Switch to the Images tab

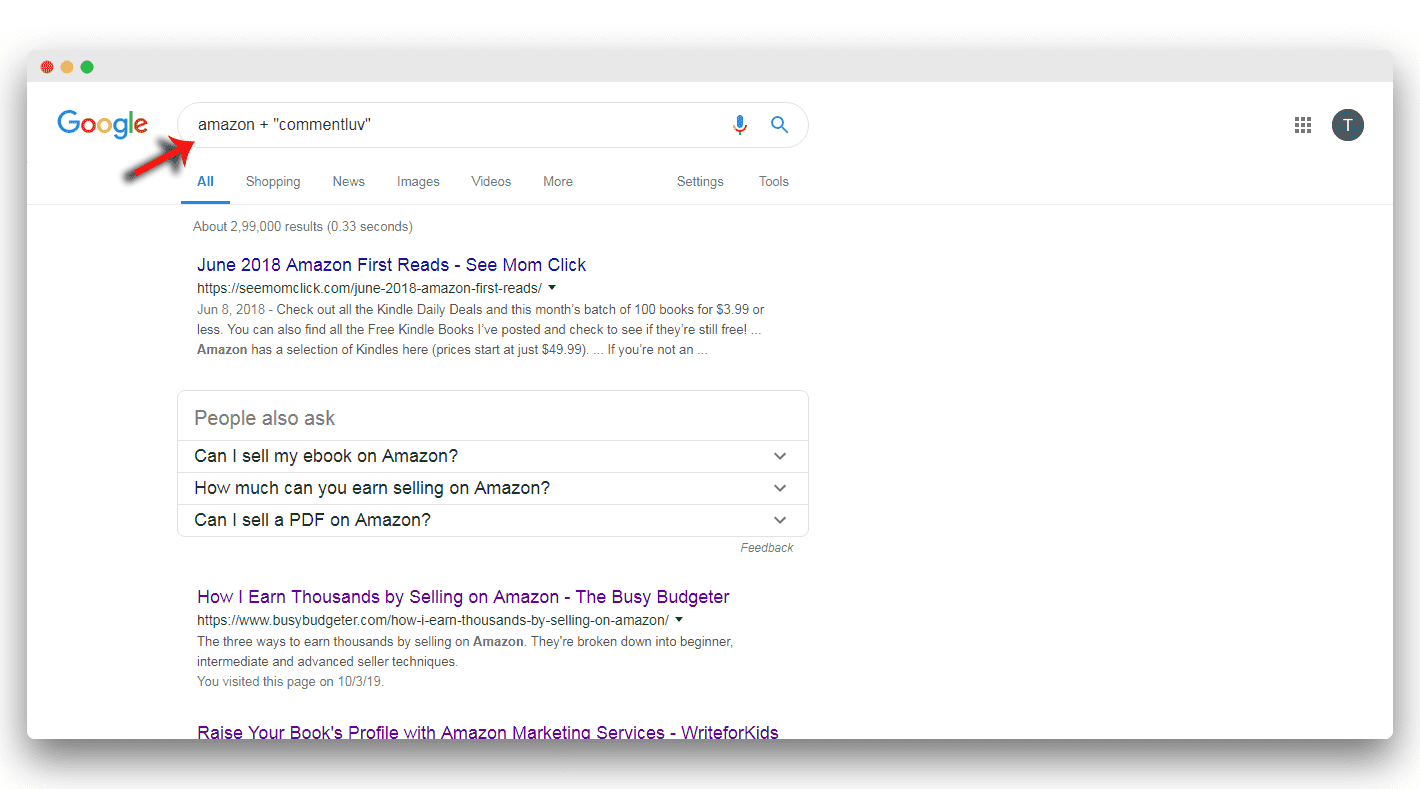coord(418,182)
